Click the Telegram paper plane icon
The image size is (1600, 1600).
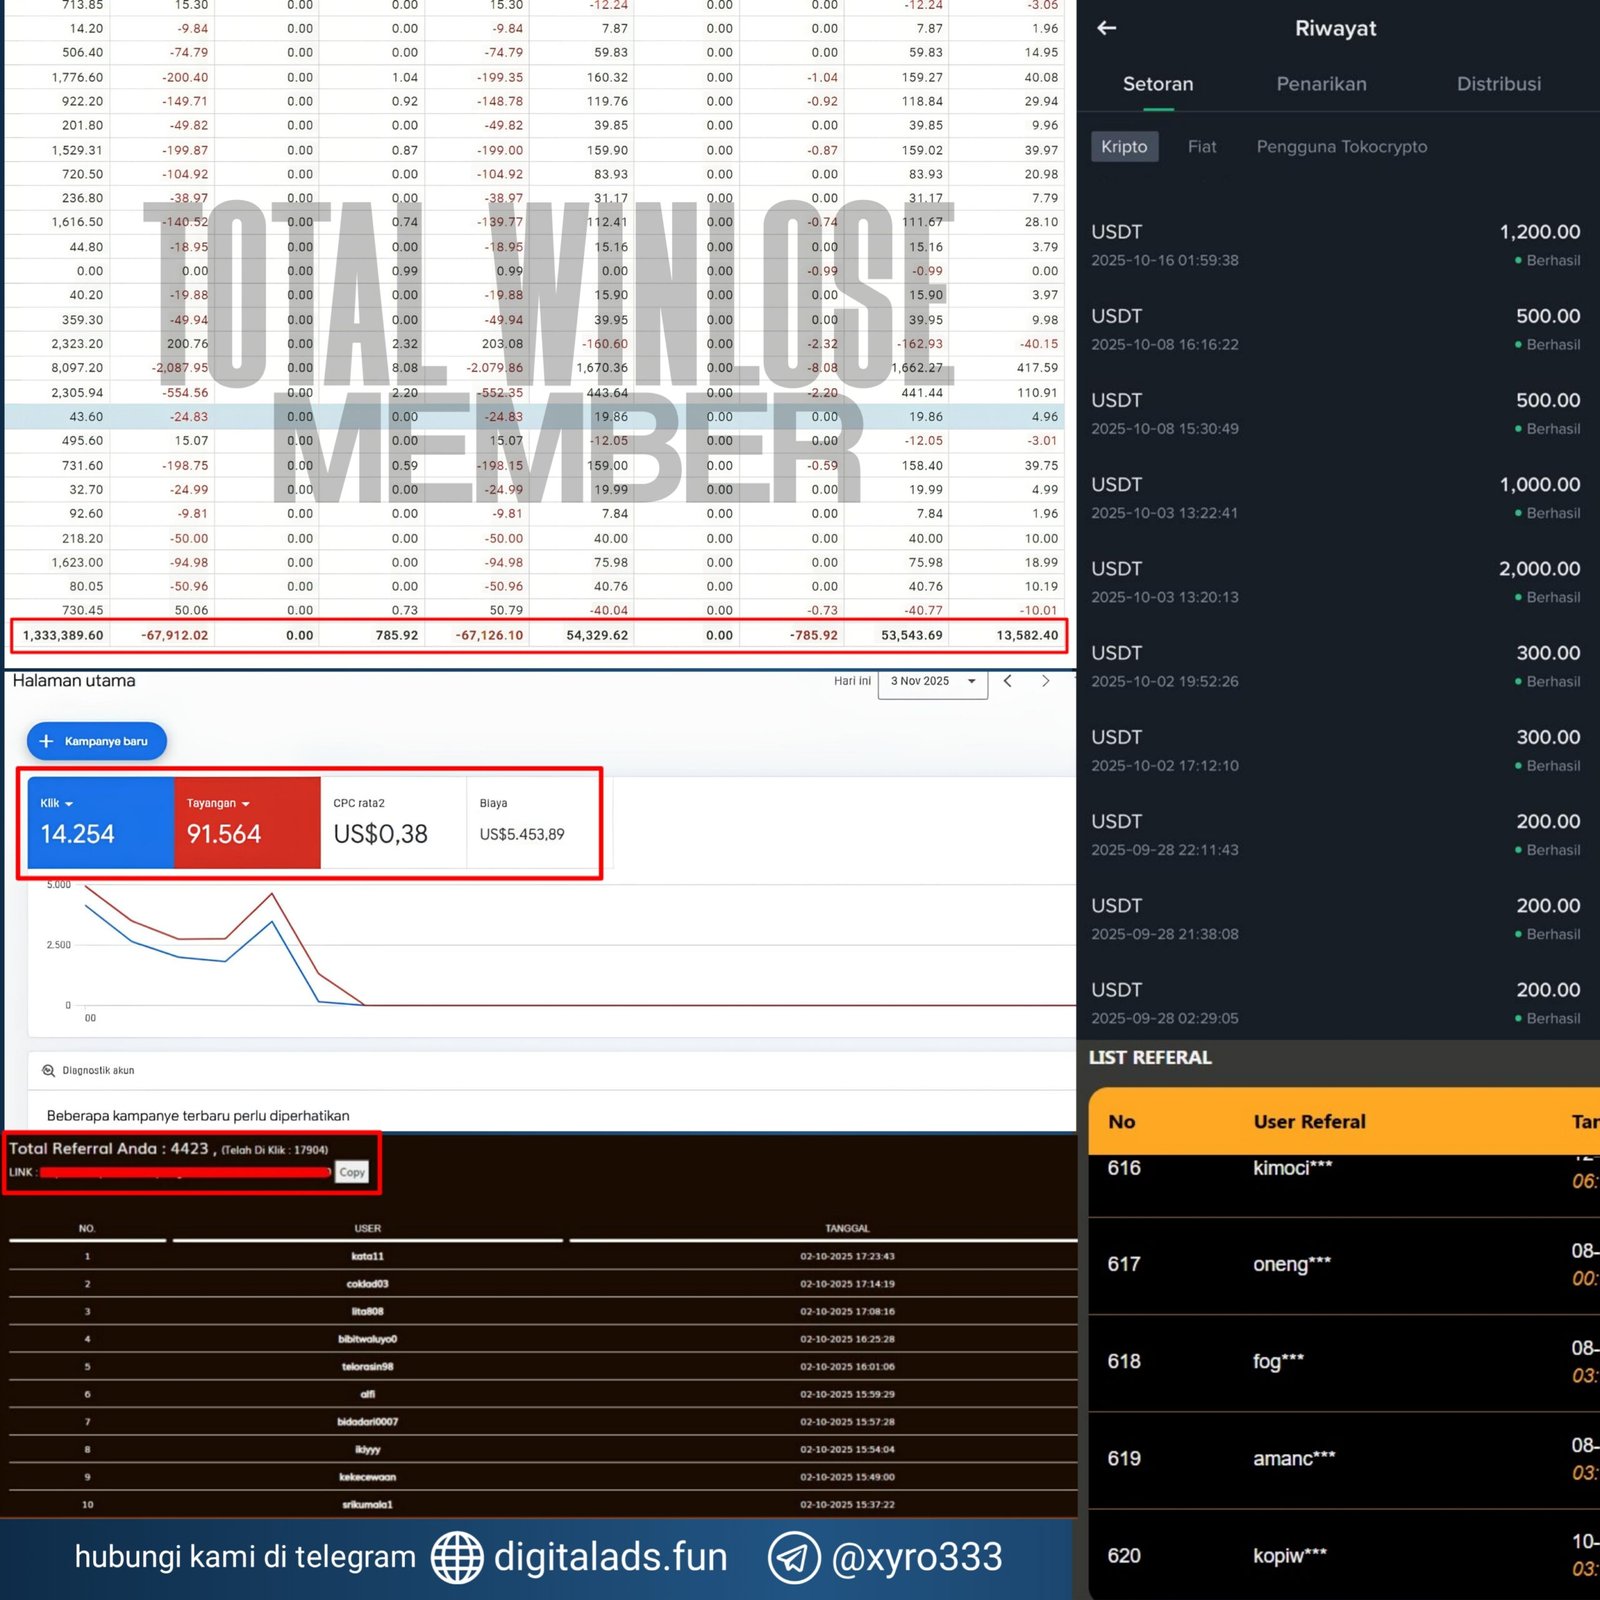[794, 1558]
